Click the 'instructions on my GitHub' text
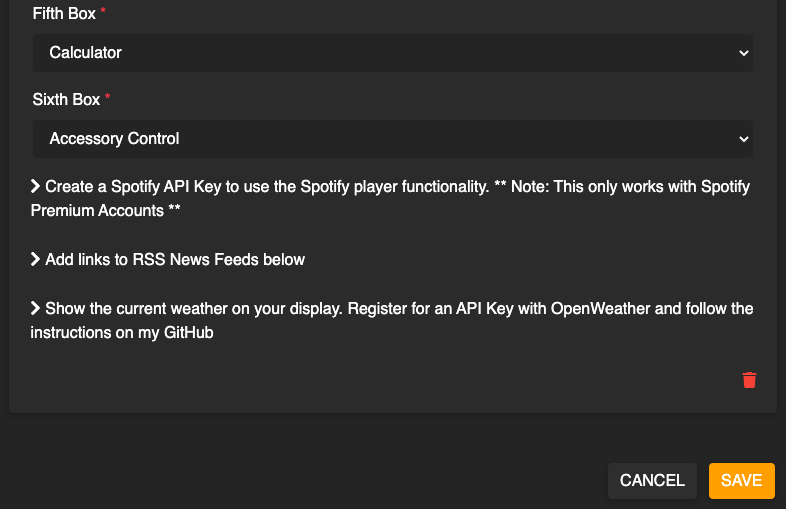The height and width of the screenshot is (509, 786). pyautogui.click(x=122, y=332)
